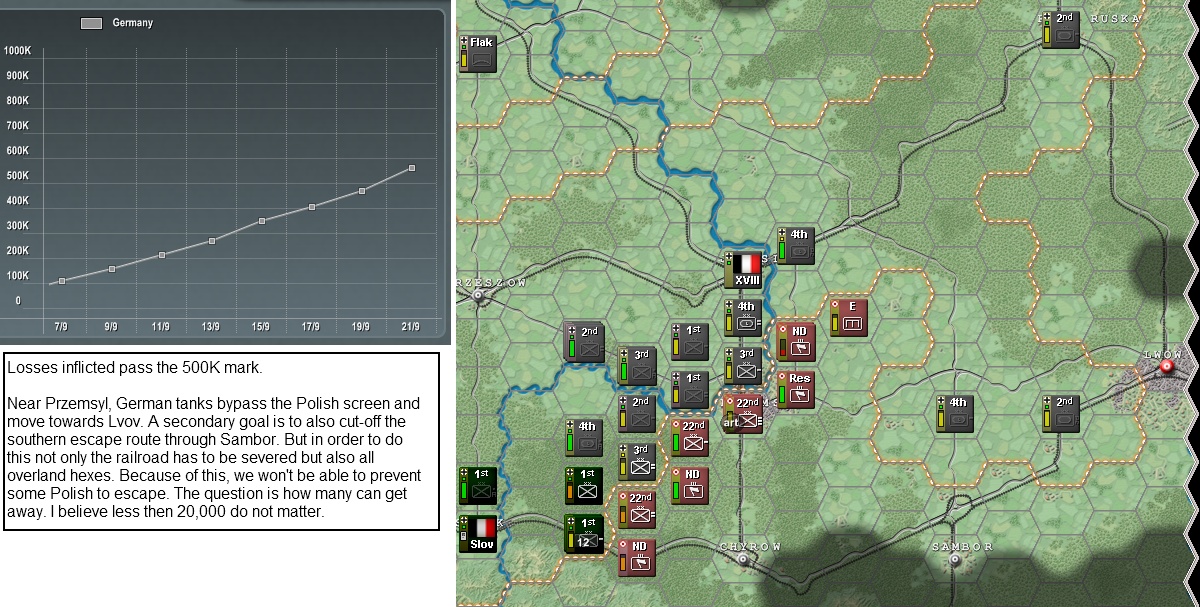Click the 13/9 data point on losses graph

pyautogui.click(x=212, y=241)
